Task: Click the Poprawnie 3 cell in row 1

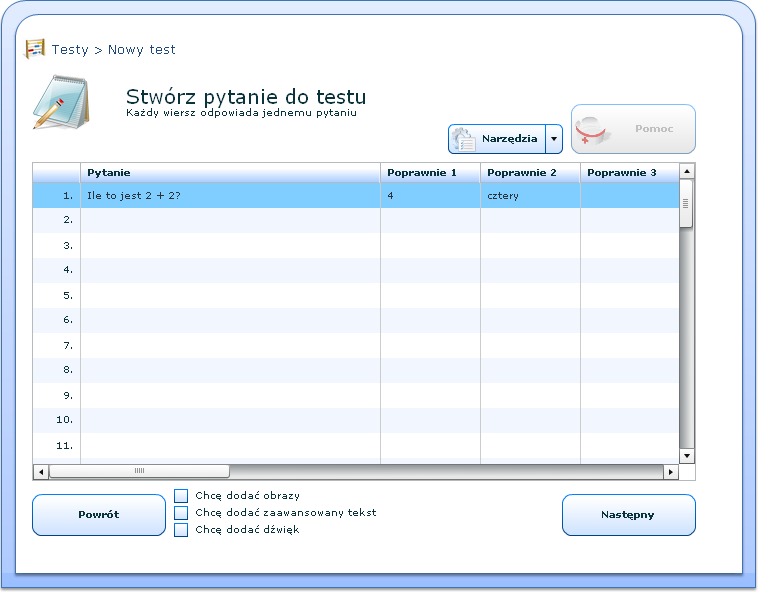Action: click(630, 196)
